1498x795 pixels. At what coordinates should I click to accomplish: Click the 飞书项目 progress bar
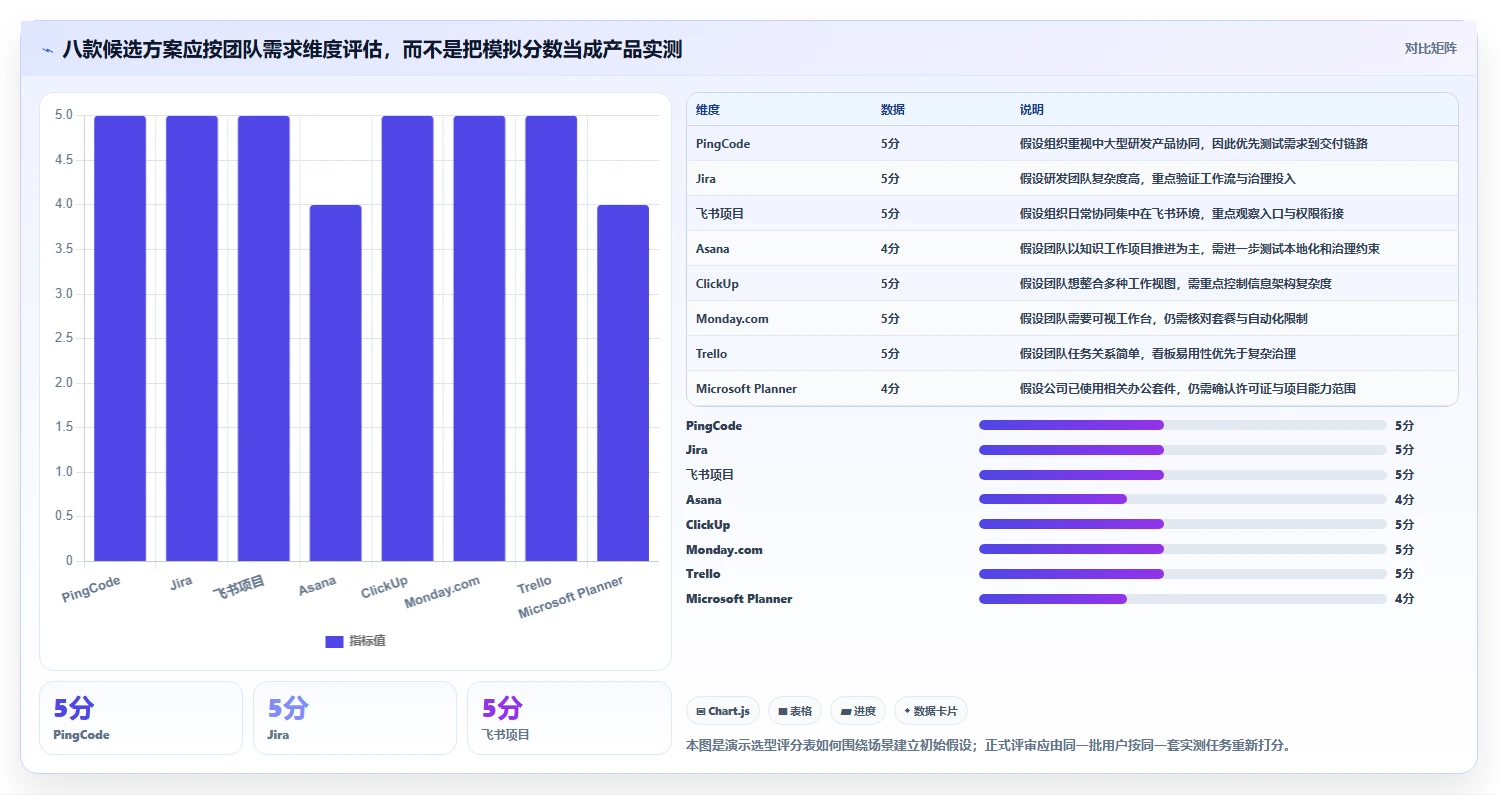point(1183,475)
